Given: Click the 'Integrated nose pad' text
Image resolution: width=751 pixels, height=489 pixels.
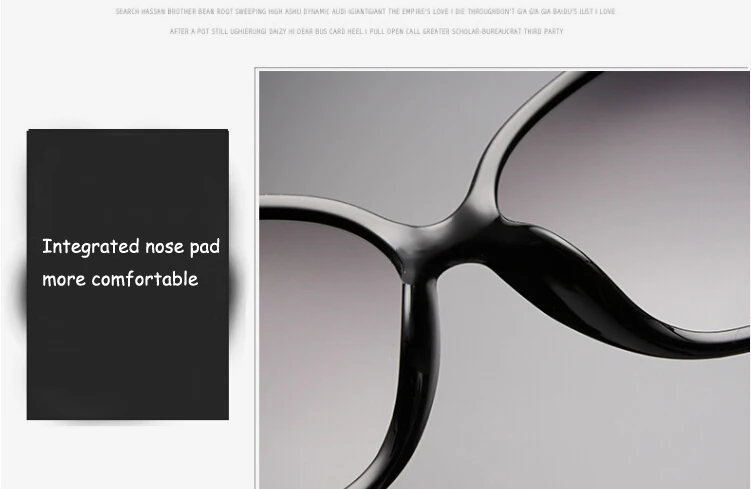Looking at the screenshot, I should pyautogui.click(x=131, y=247).
